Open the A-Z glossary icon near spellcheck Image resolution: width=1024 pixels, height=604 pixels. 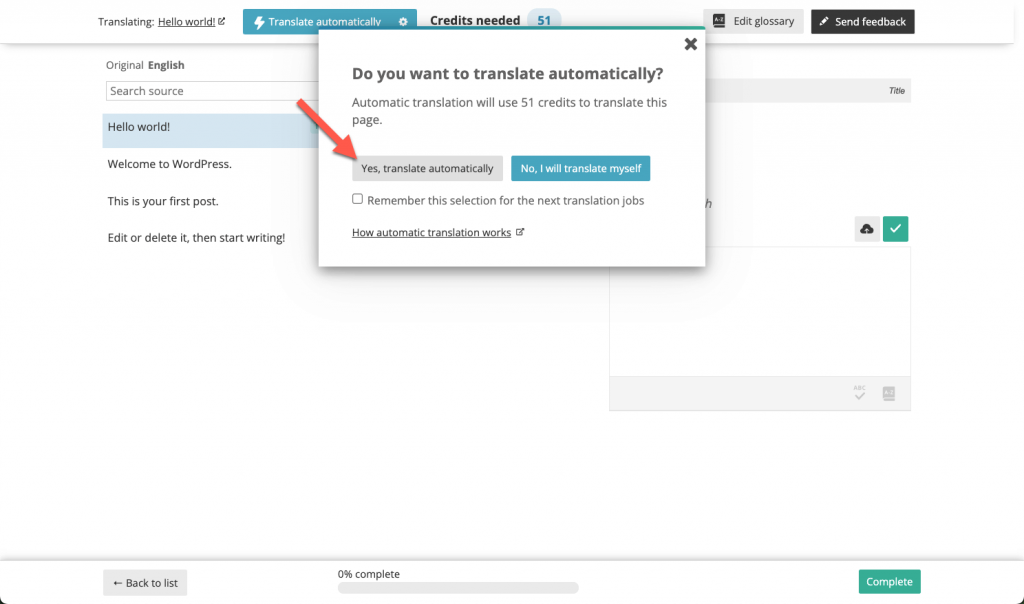tap(888, 393)
